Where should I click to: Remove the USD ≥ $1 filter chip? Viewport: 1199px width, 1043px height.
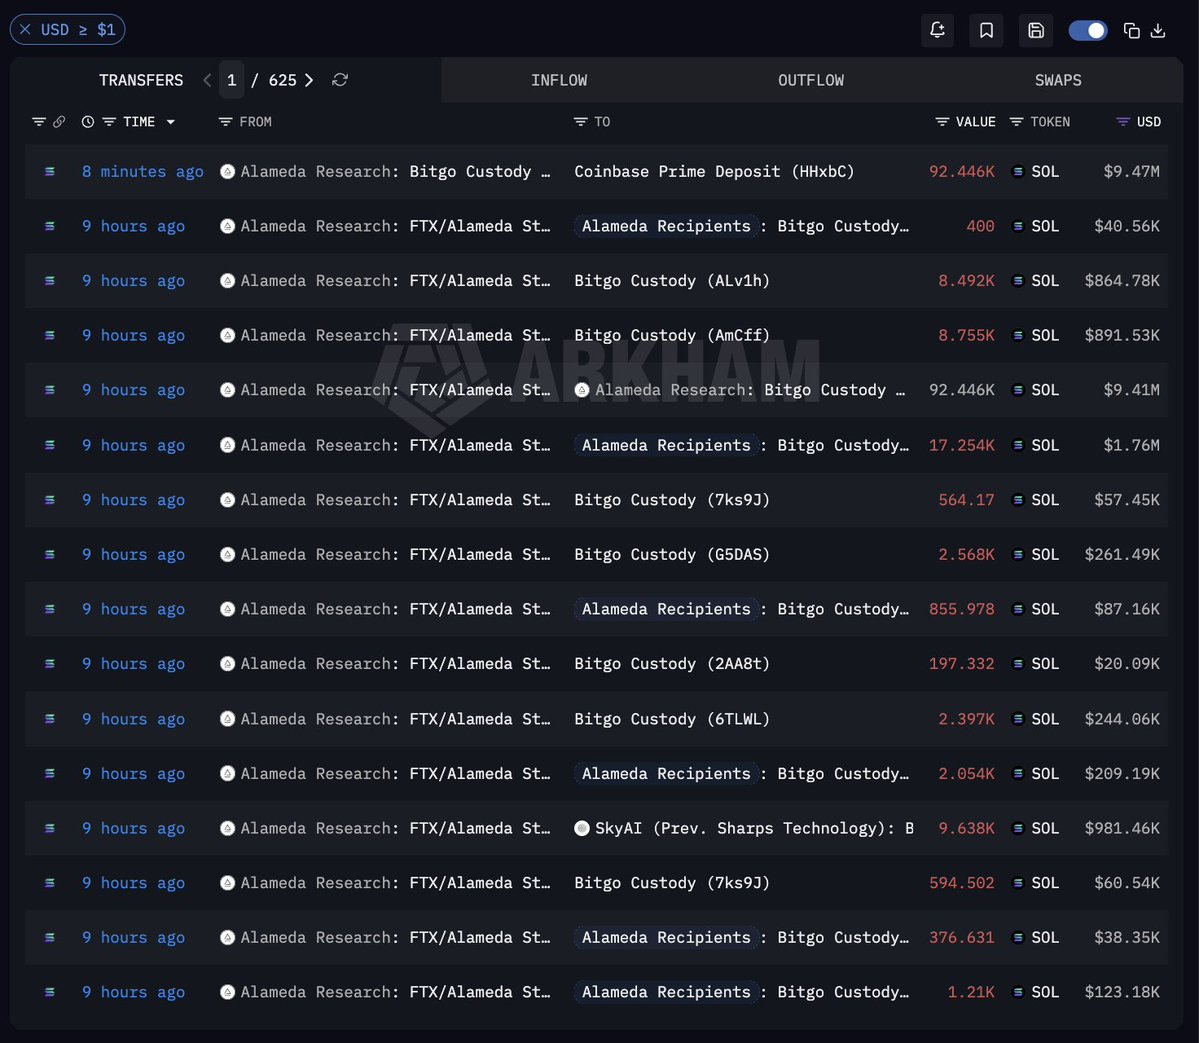pos(25,30)
